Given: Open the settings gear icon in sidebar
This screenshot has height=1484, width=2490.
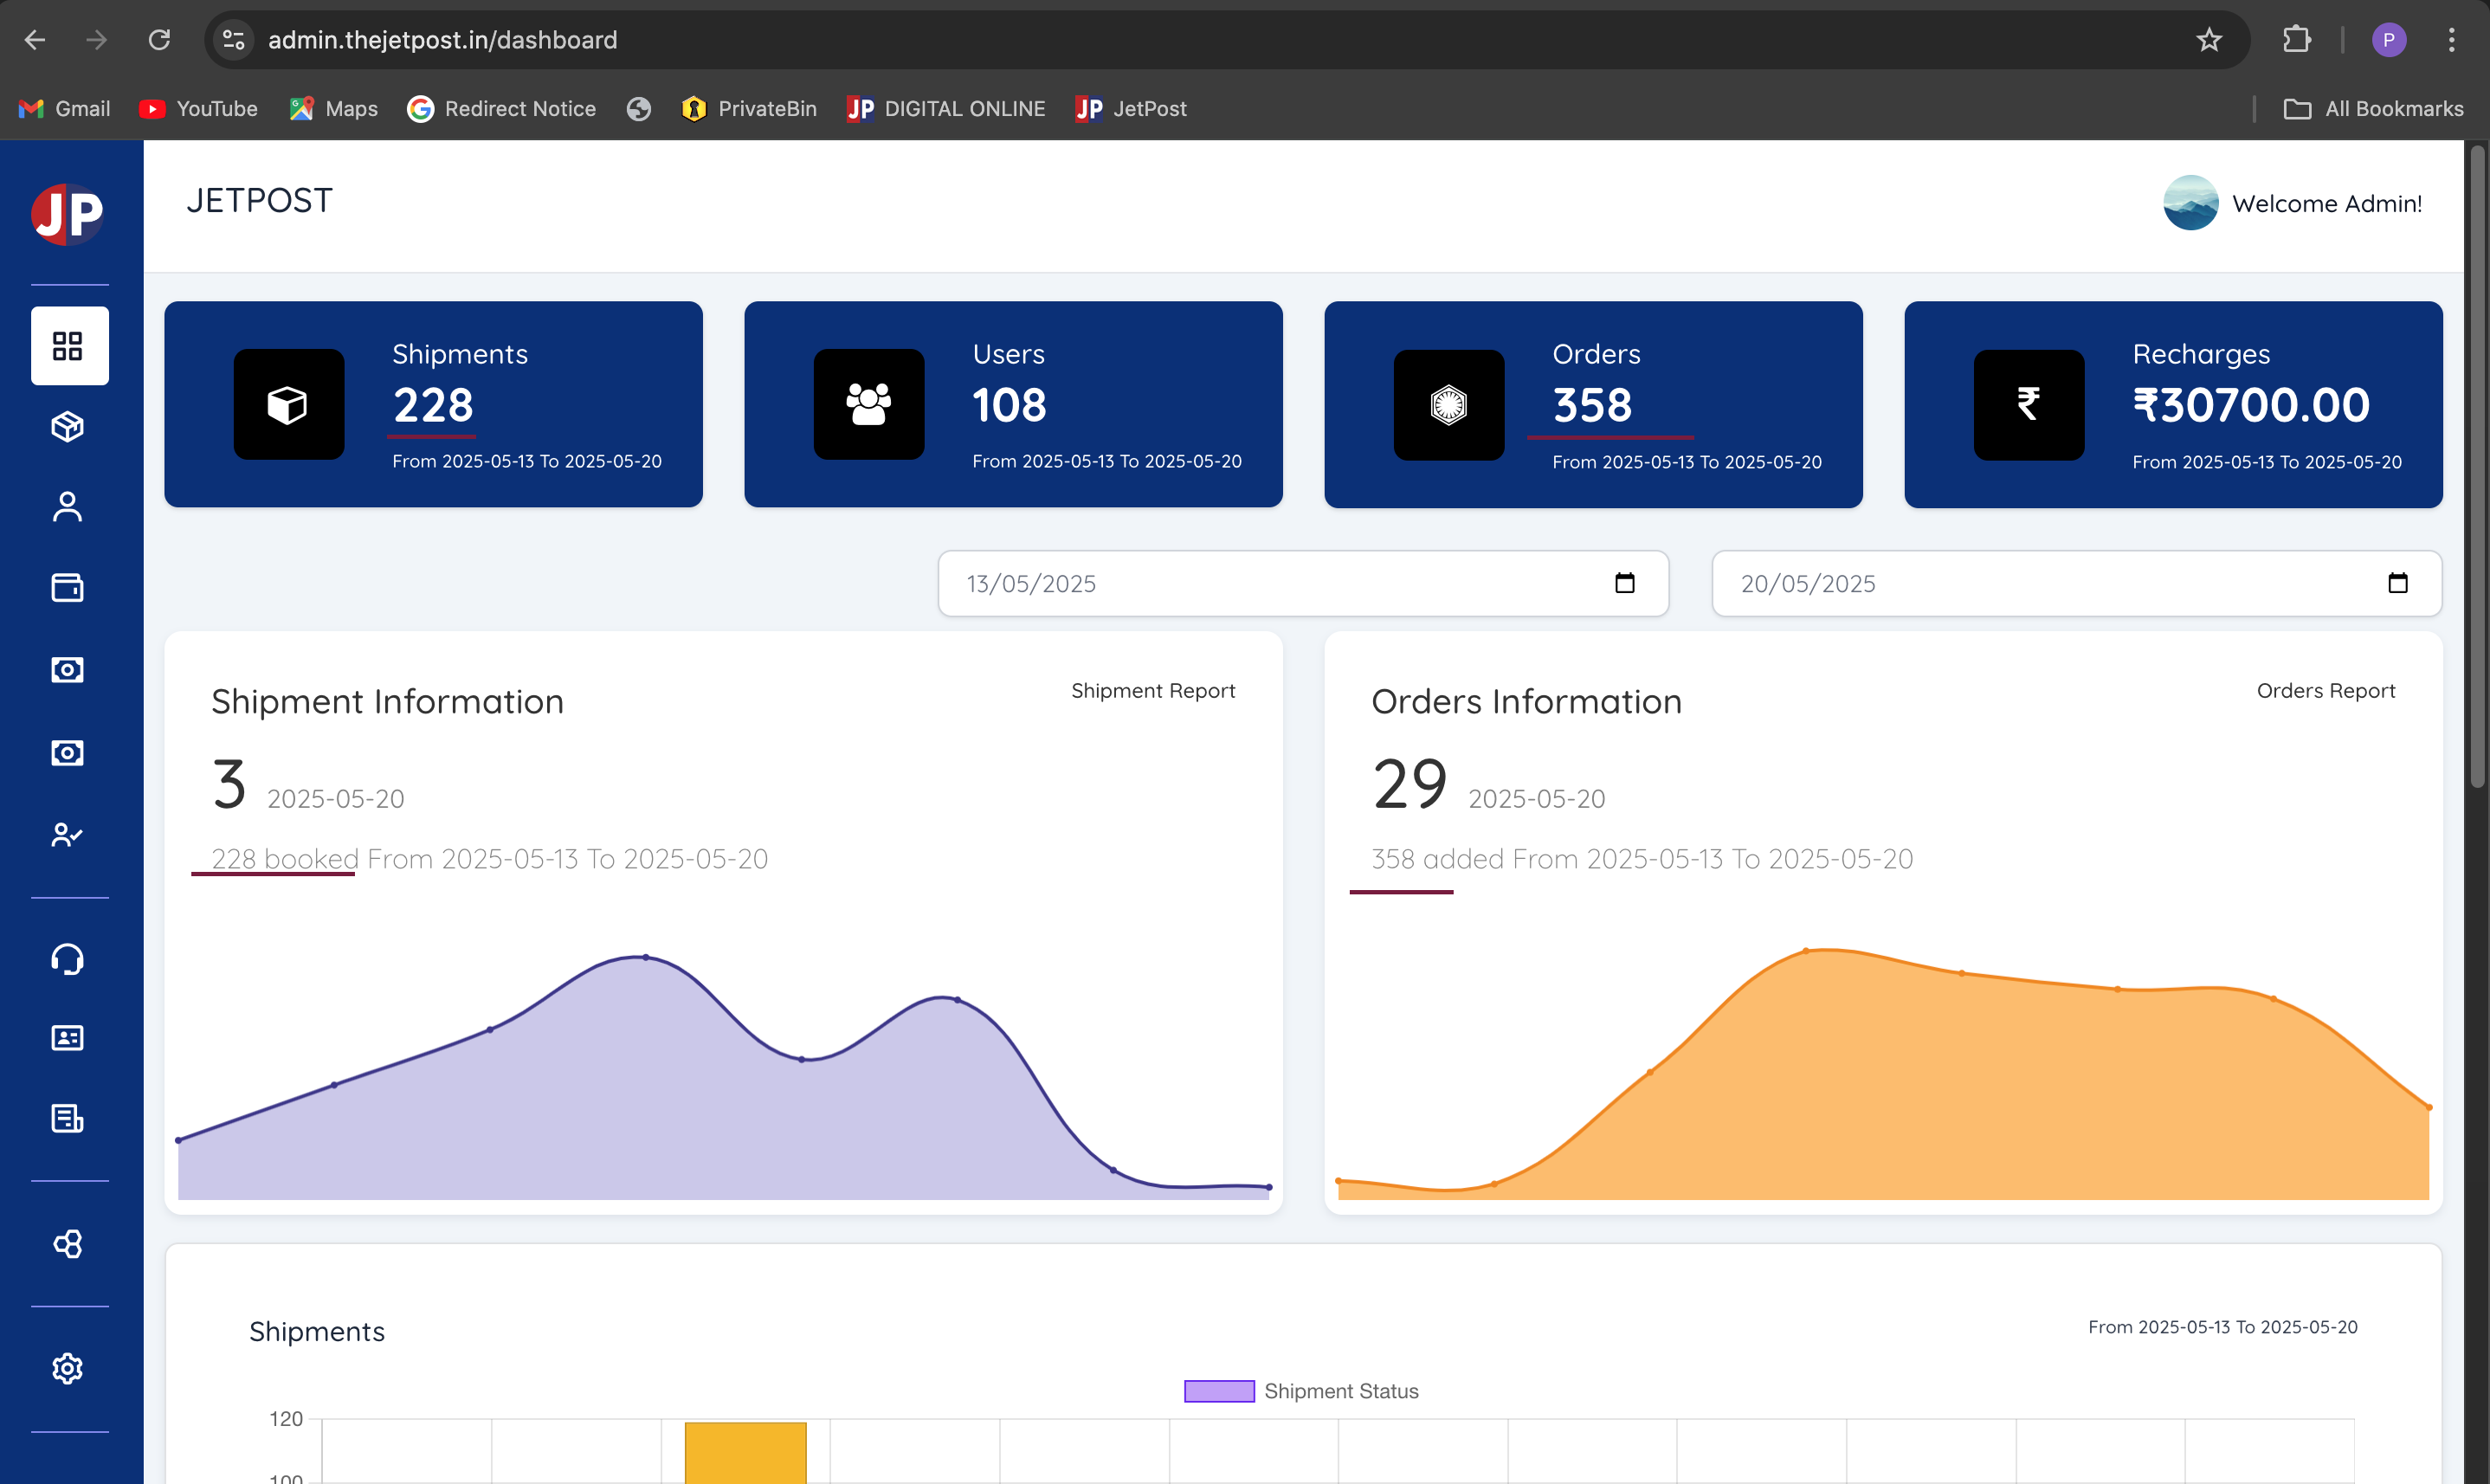Looking at the screenshot, I should [68, 1368].
